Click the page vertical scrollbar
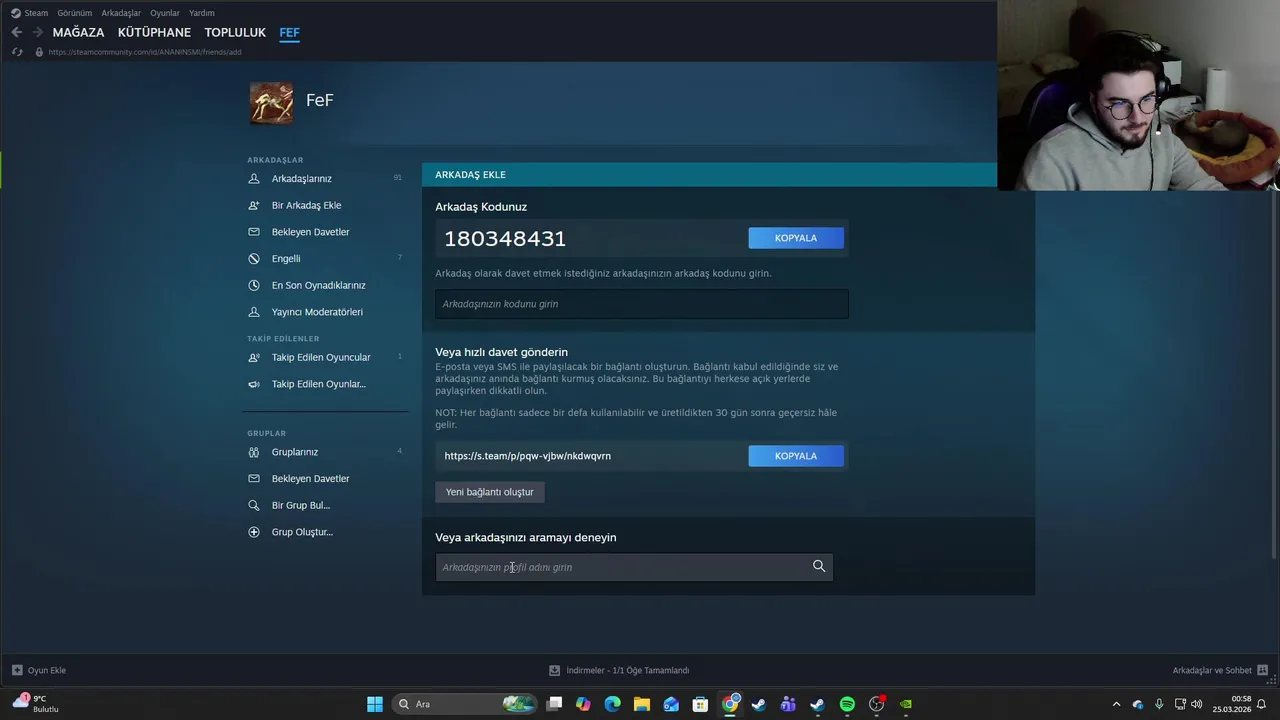 1273,376
